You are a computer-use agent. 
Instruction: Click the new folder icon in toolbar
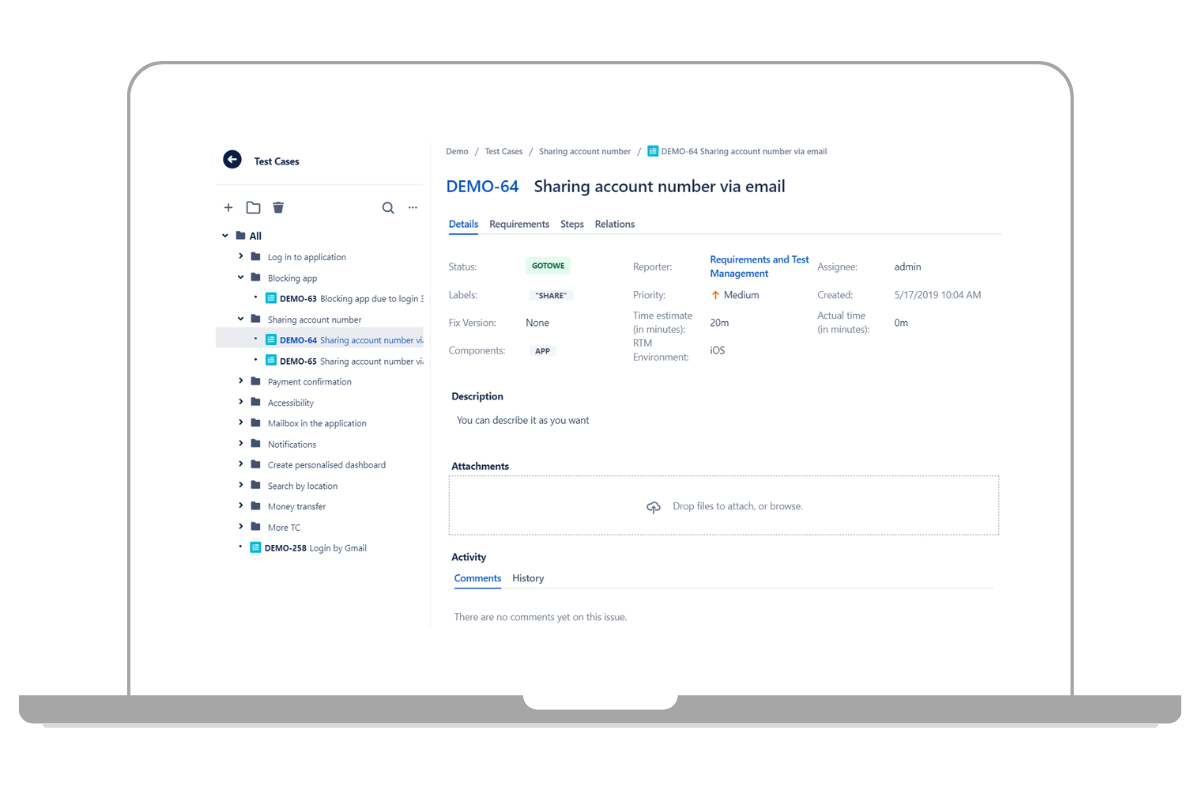[x=253, y=208]
